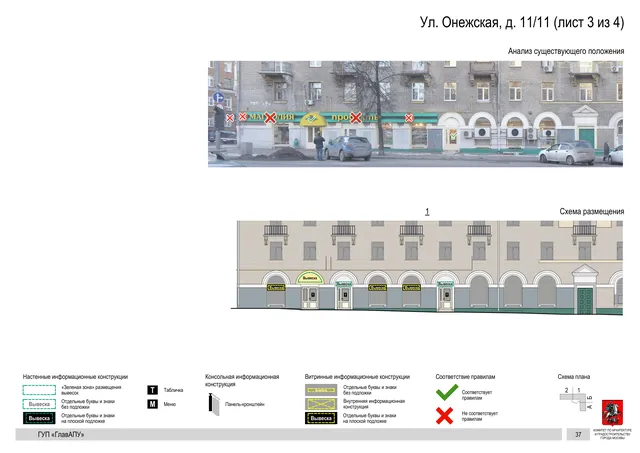Click the Панель-кронштейн bracket panel icon
The height and width of the screenshot is (453, 640).
[x=214, y=404]
